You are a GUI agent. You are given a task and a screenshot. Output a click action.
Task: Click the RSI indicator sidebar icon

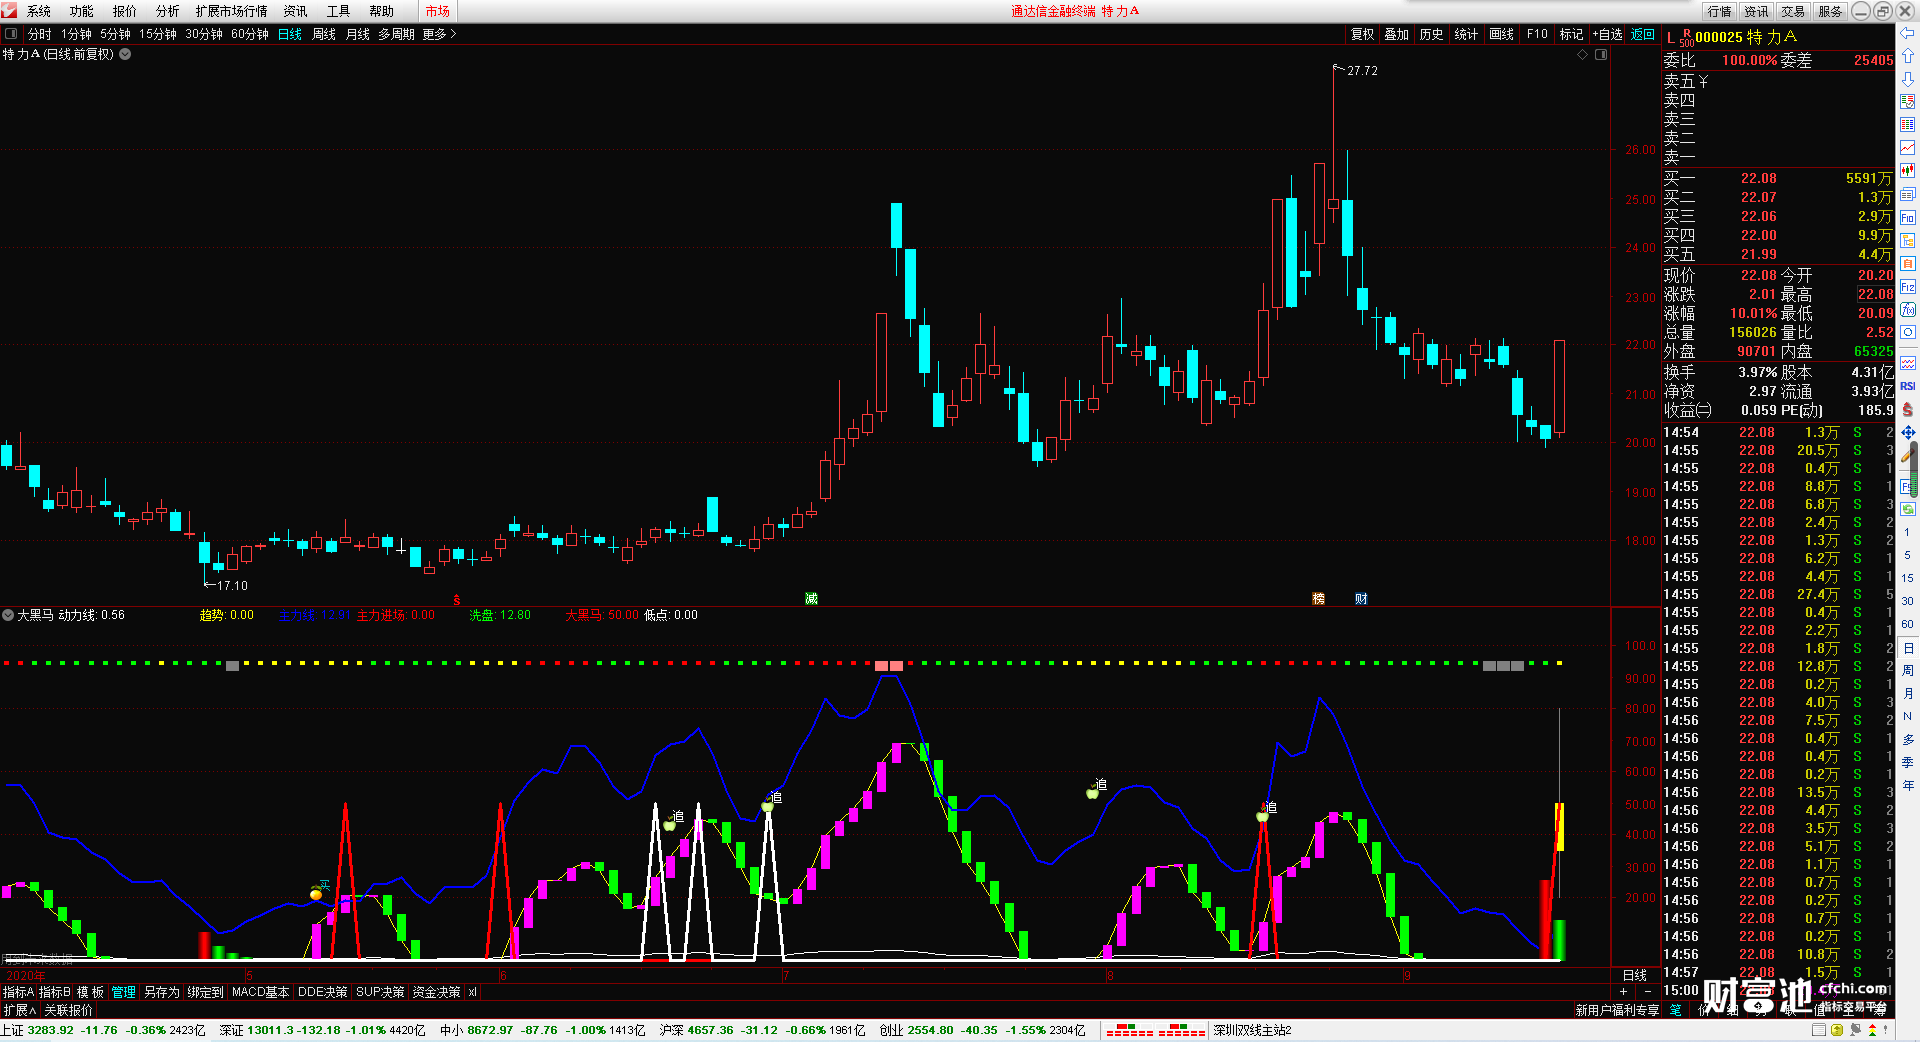pyautogui.click(x=1908, y=386)
